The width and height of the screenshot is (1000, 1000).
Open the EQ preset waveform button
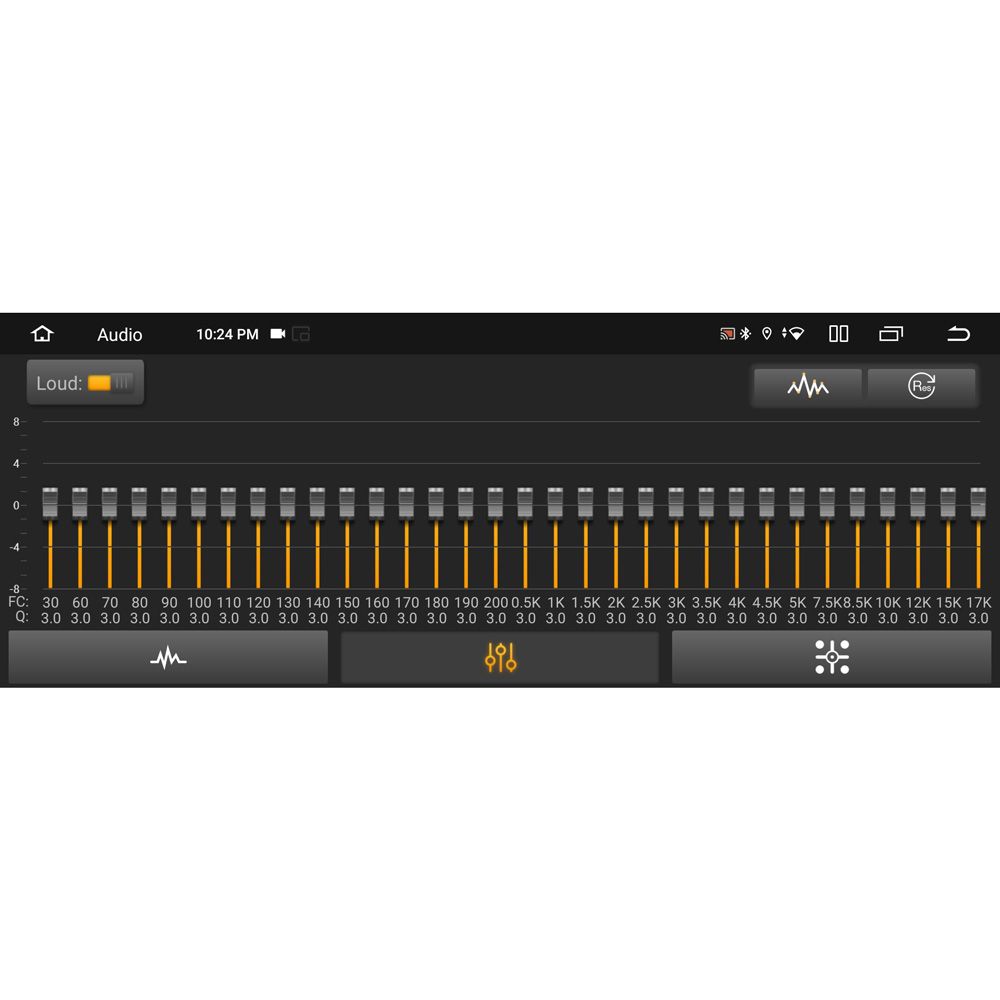click(808, 386)
